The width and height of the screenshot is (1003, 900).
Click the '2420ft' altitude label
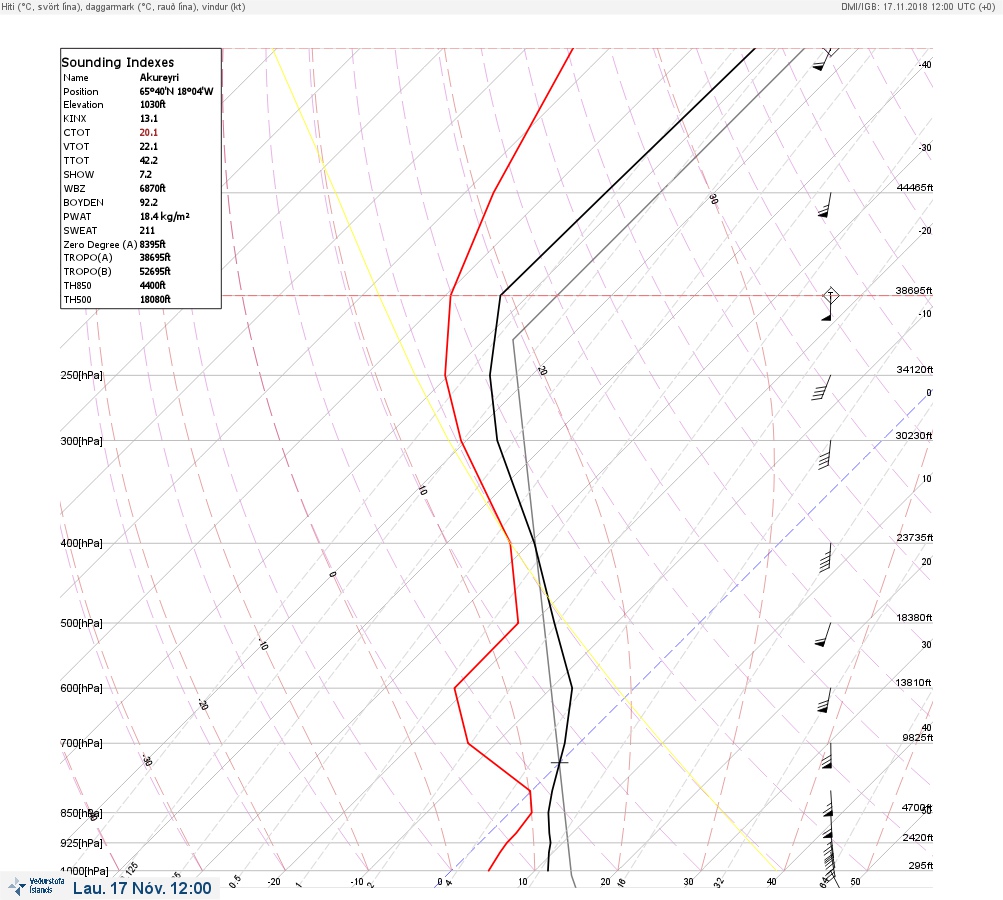point(917,837)
